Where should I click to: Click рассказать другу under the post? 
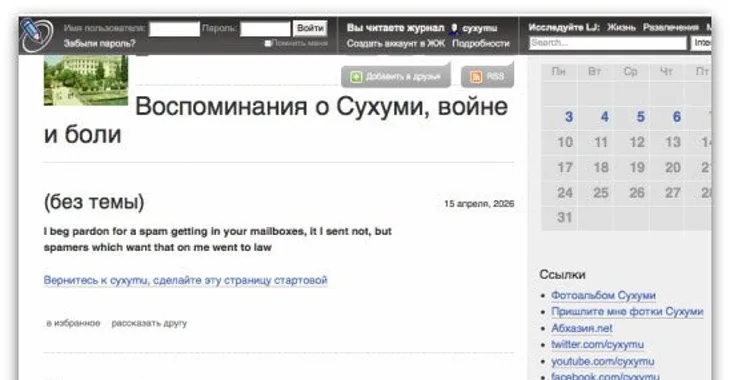[149, 323]
